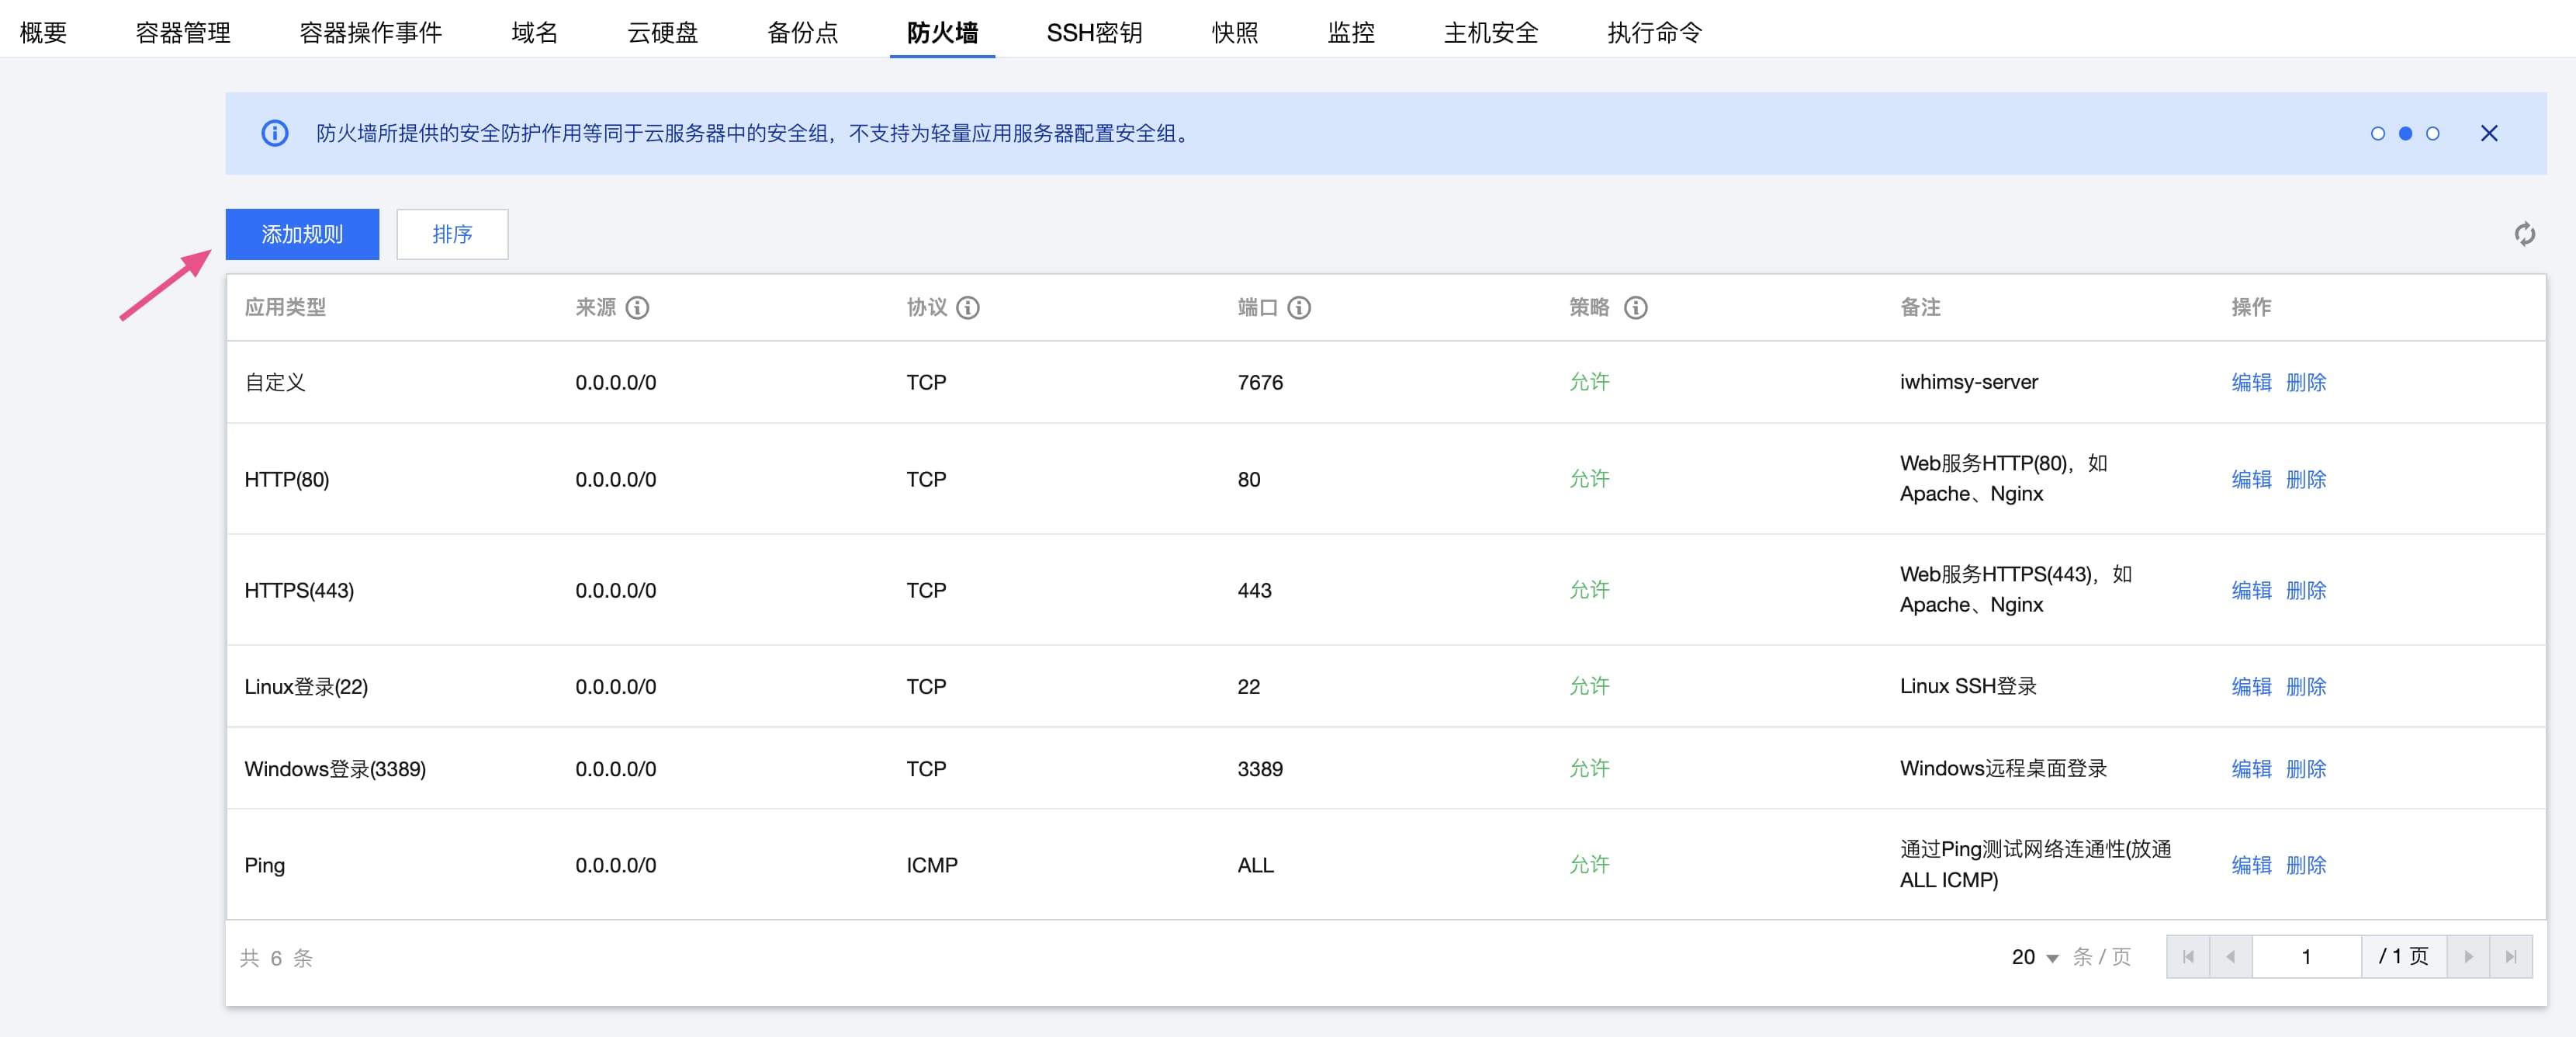2576x1037 pixels.
Task: Click the refresh icon above the table
Action: [2524, 234]
